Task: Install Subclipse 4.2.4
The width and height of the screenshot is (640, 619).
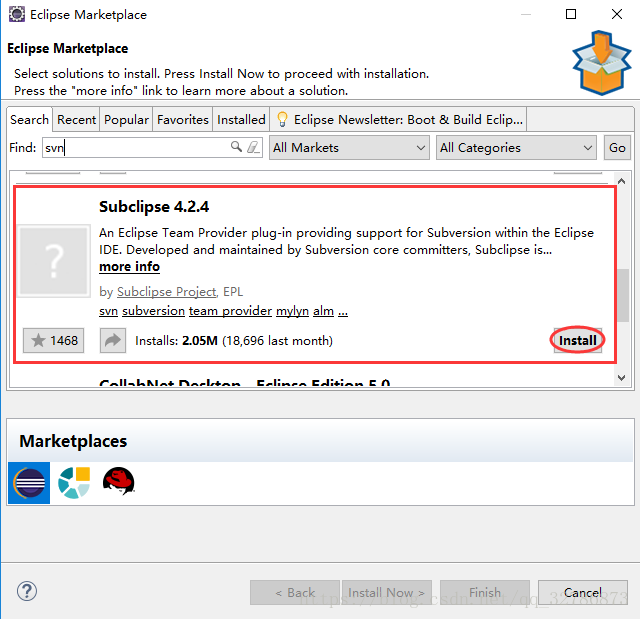Action: [578, 340]
